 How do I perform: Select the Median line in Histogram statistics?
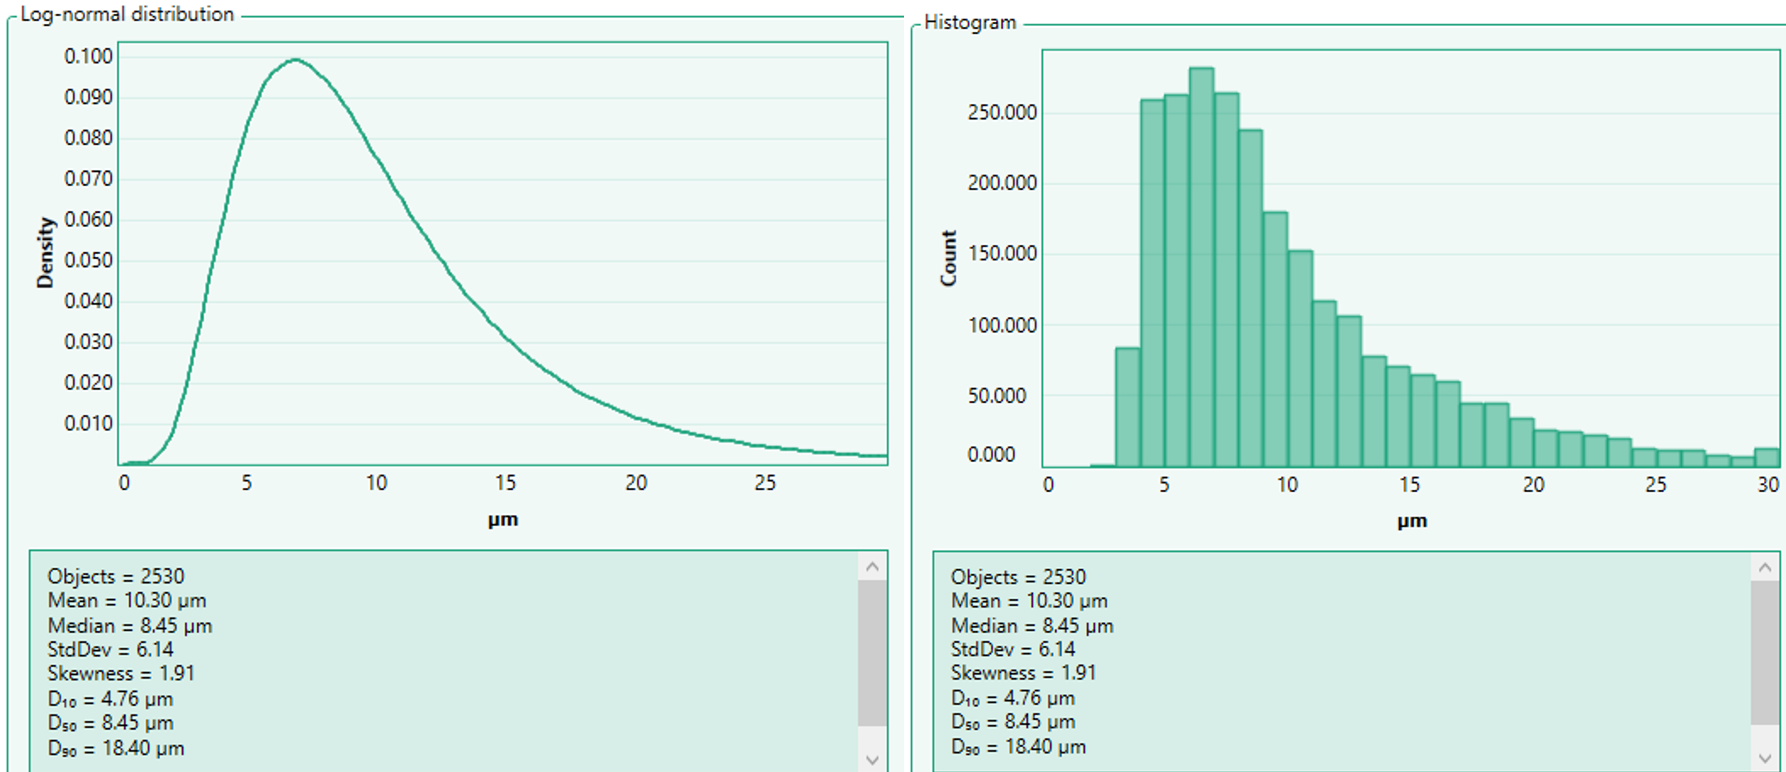tap(1031, 626)
